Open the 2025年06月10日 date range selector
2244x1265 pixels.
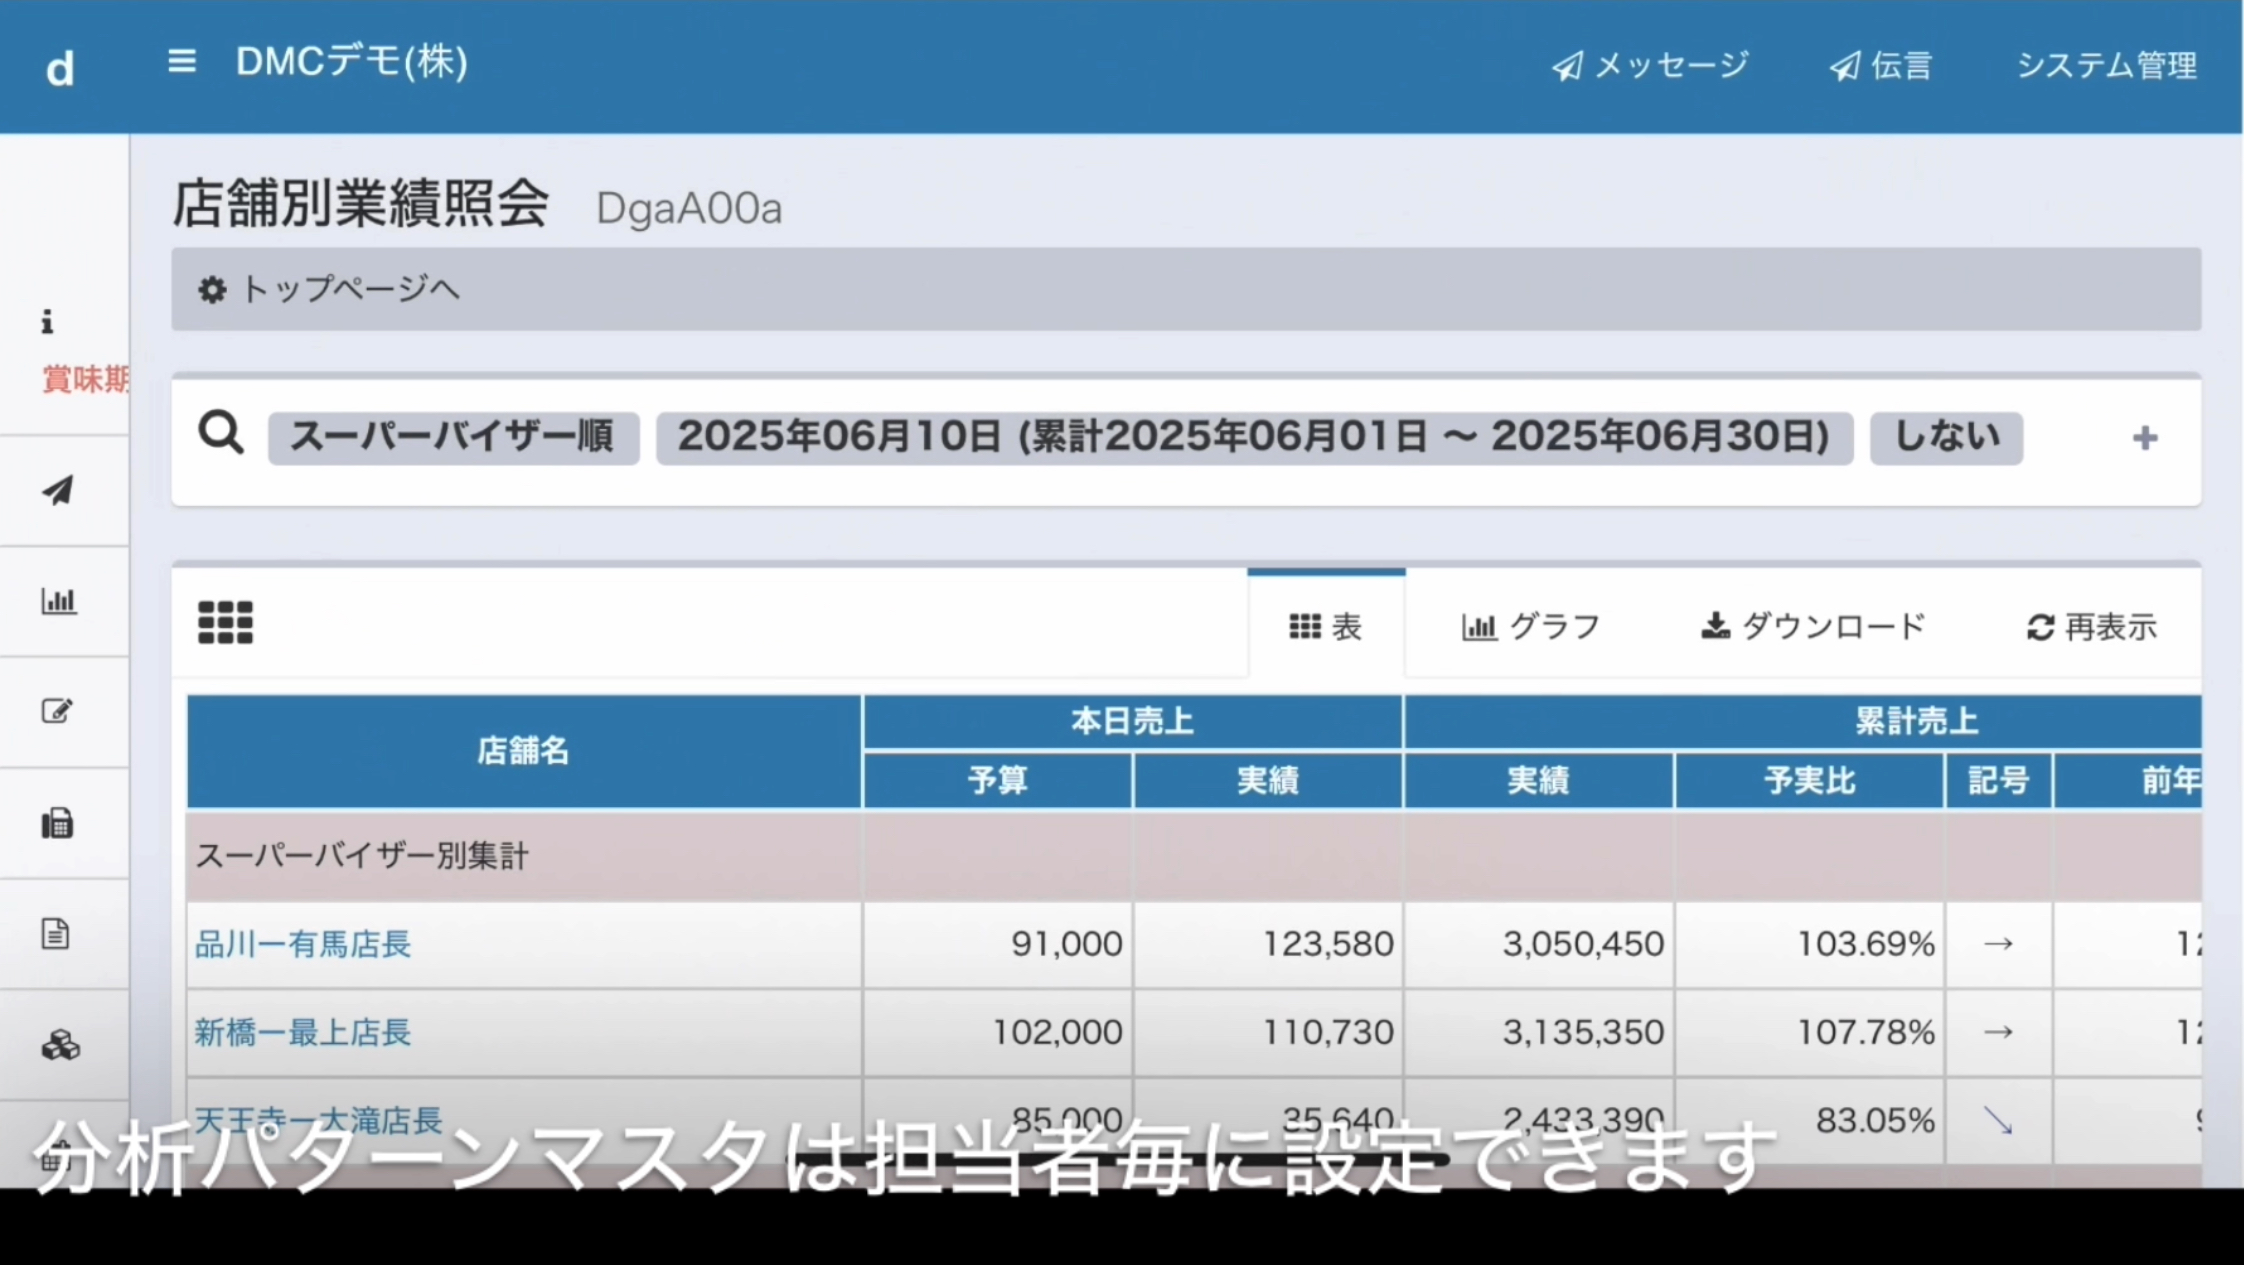1254,438
